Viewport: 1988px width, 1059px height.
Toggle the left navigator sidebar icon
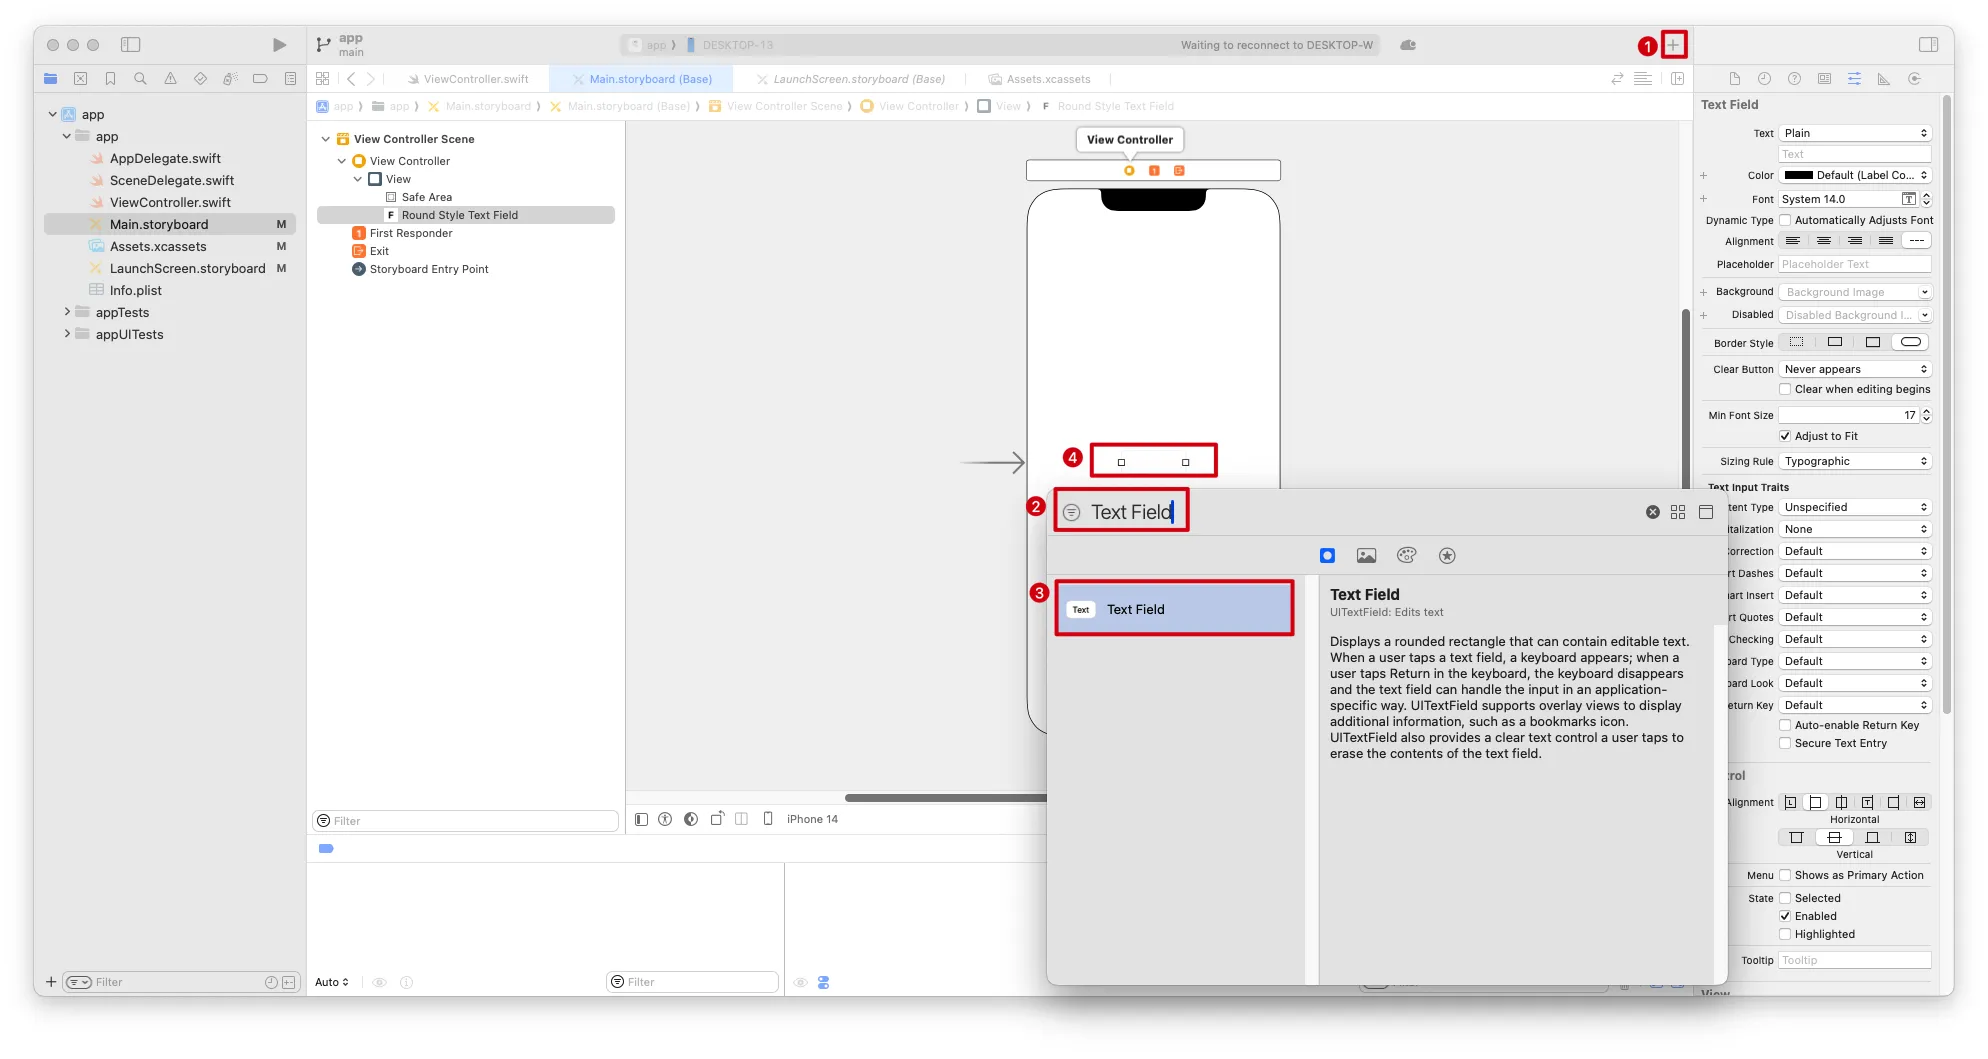131,45
